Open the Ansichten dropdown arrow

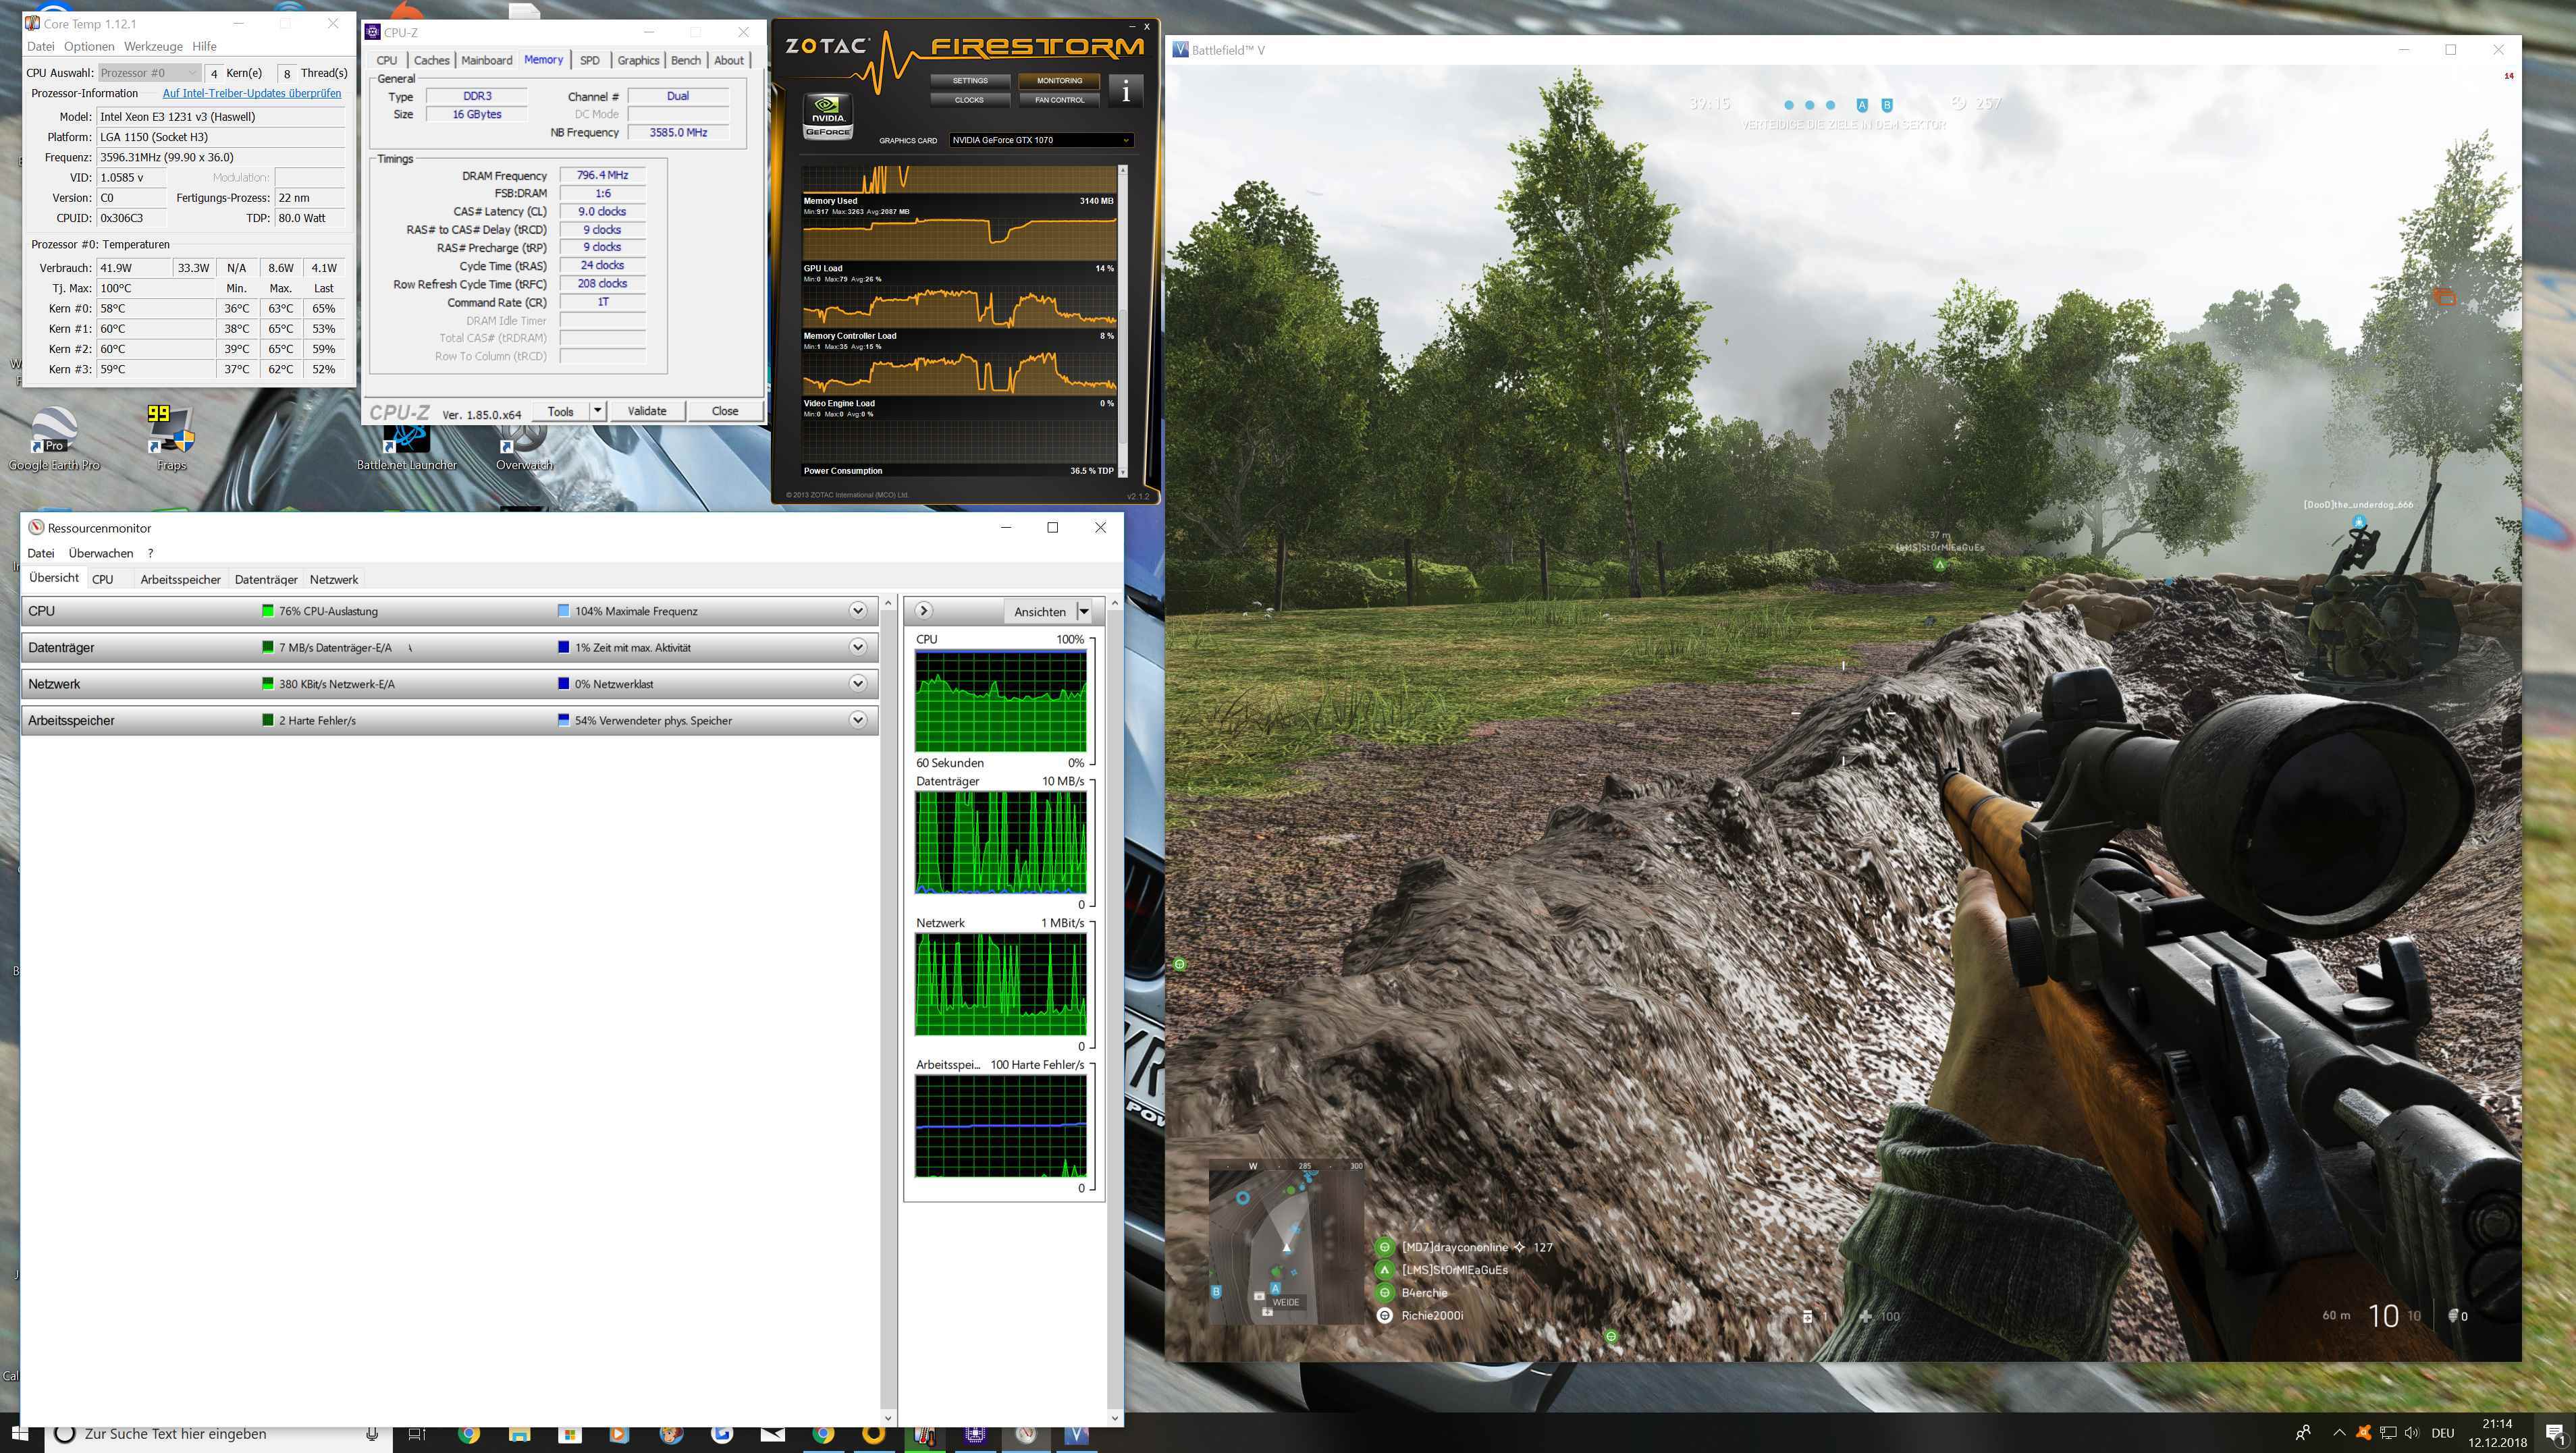[1084, 611]
